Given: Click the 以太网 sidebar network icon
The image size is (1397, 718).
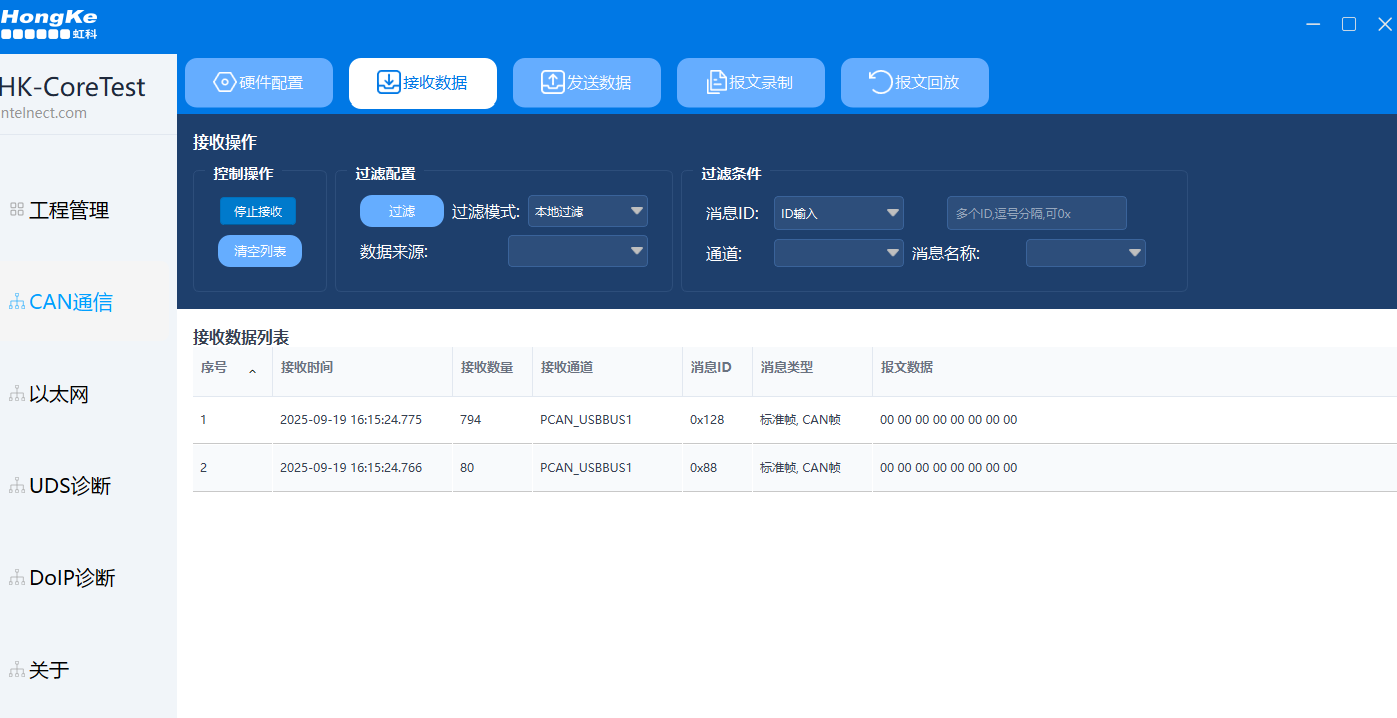Looking at the screenshot, I should 17,394.
